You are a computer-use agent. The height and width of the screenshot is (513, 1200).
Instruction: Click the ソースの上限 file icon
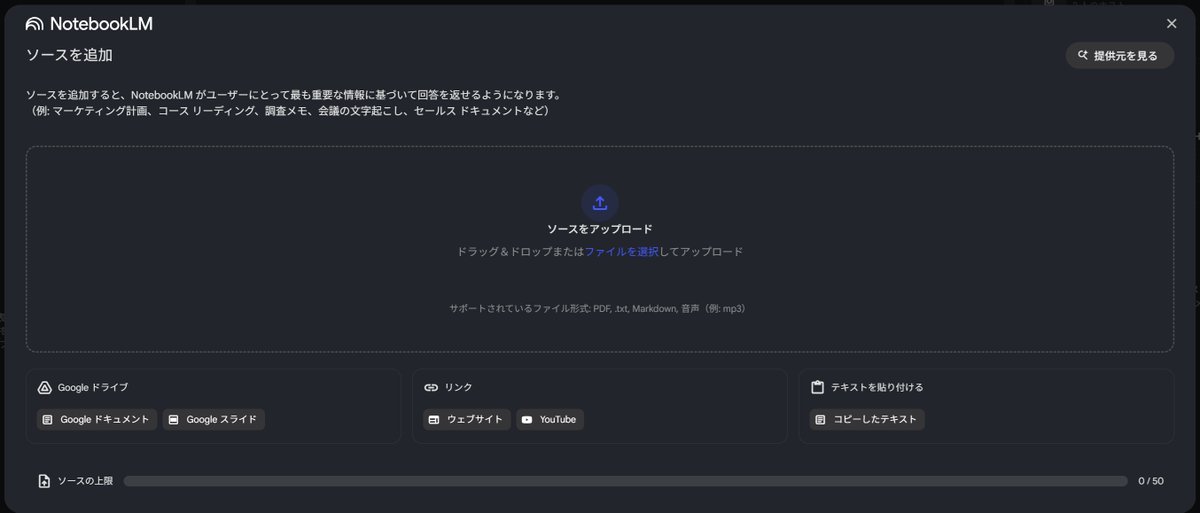tap(44, 481)
